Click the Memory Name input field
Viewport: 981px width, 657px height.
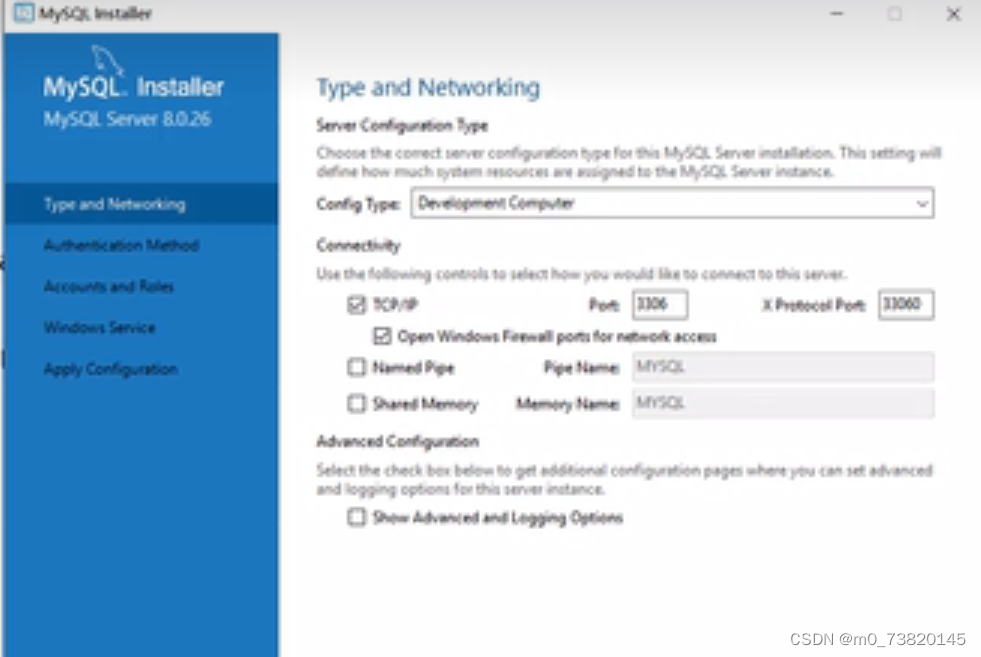tap(783, 404)
